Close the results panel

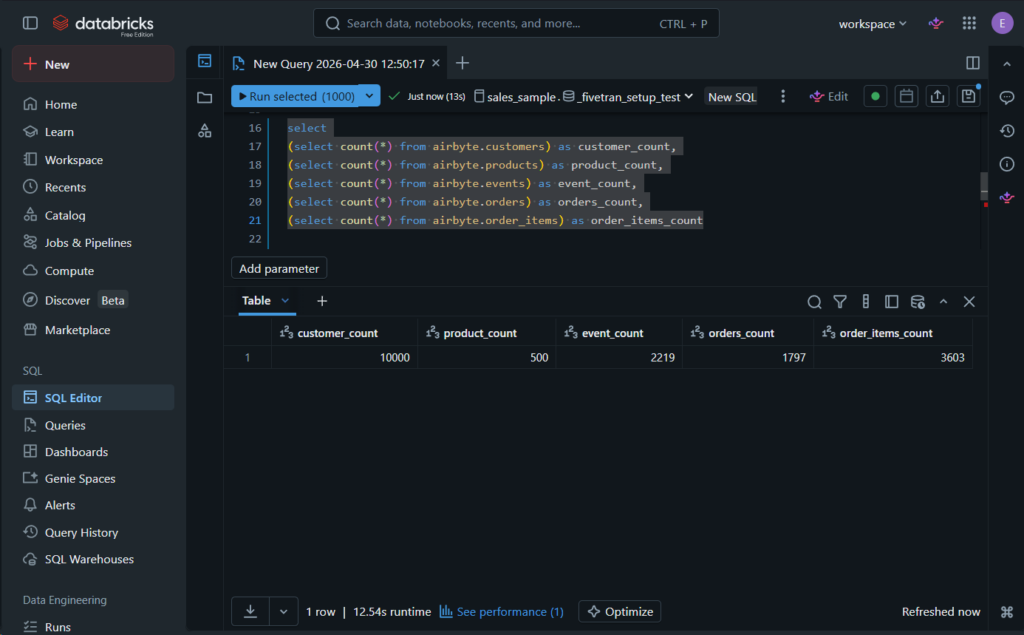pyautogui.click(x=969, y=301)
